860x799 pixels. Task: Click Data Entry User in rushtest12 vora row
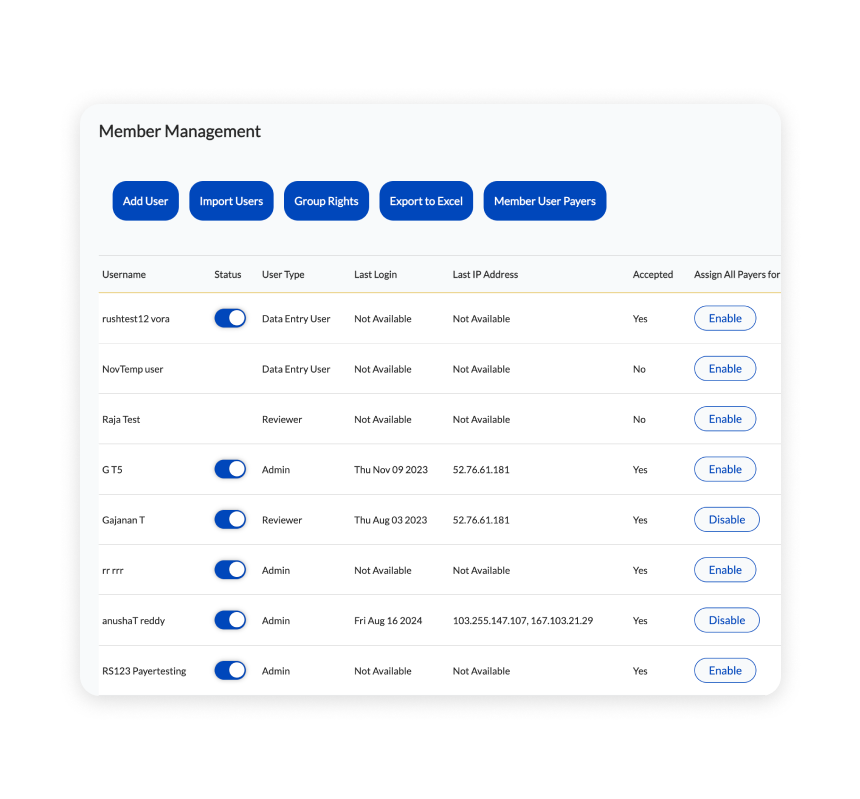[x=296, y=319]
